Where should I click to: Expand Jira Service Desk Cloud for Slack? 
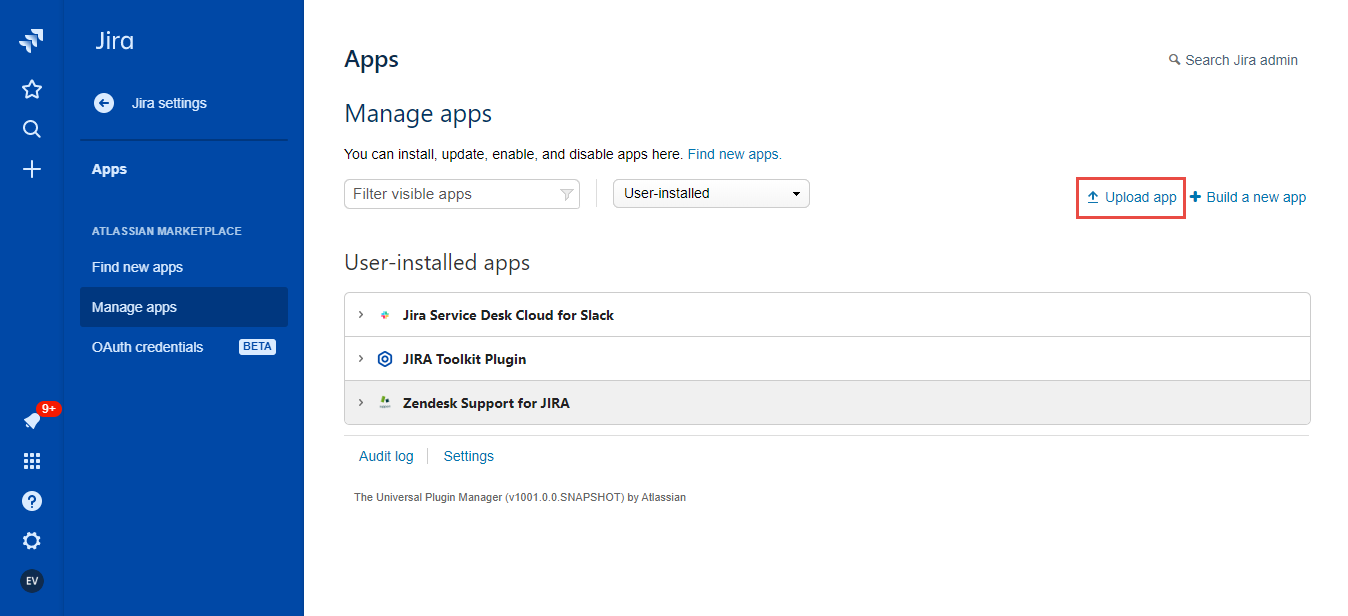[x=361, y=315]
